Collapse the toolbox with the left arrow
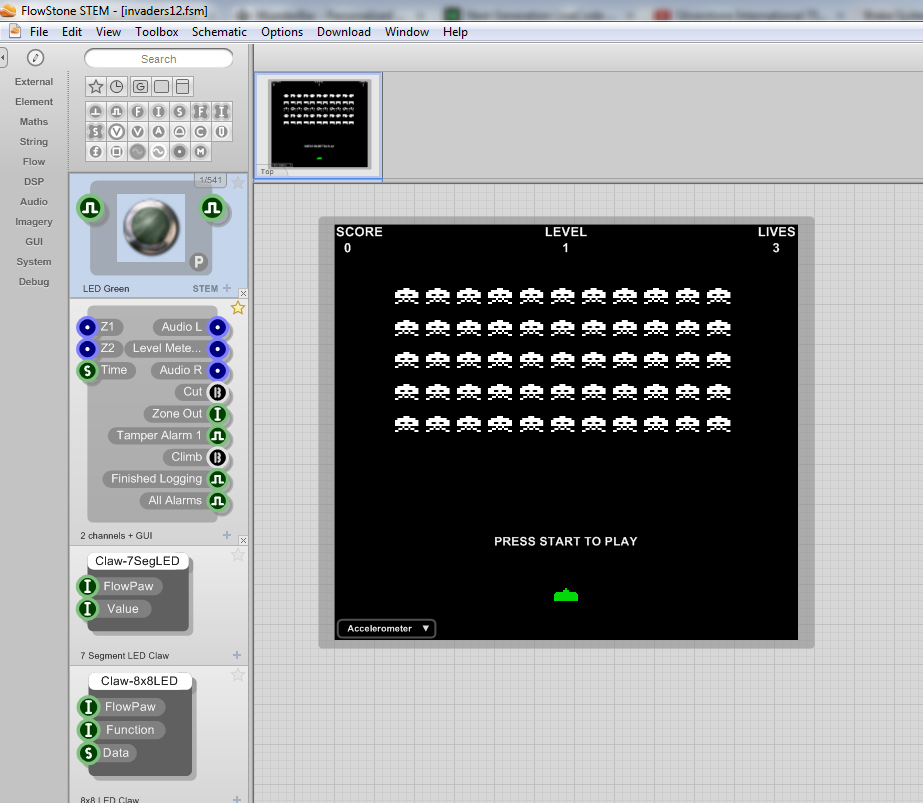 pos(4,58)
